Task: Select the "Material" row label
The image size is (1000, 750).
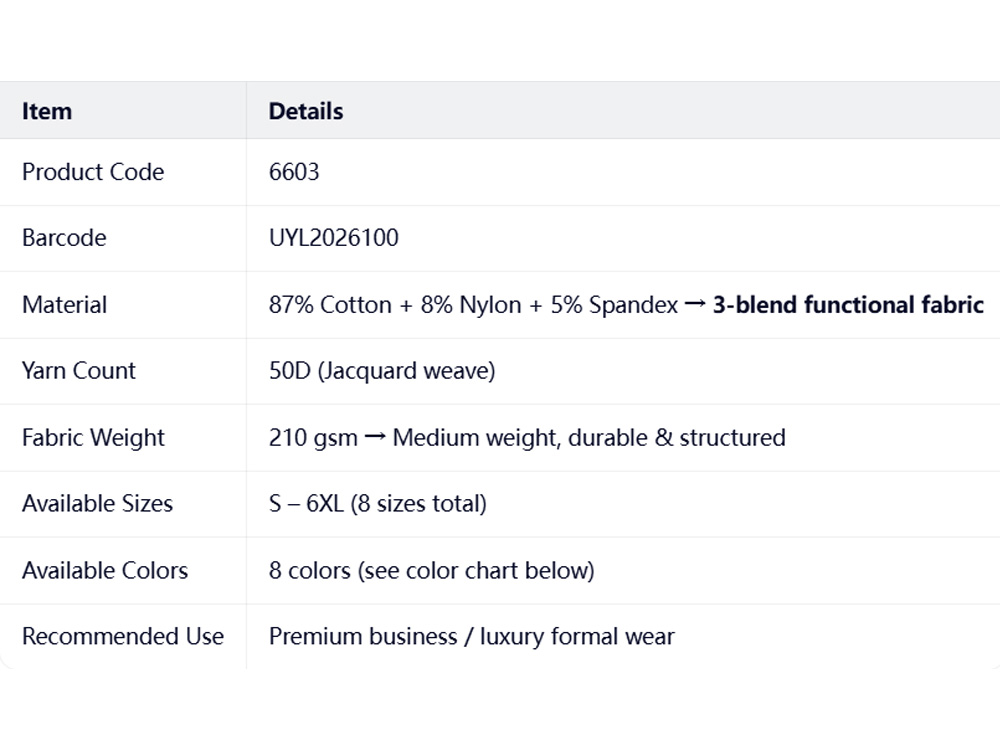Action: click(x=64, y=305)
